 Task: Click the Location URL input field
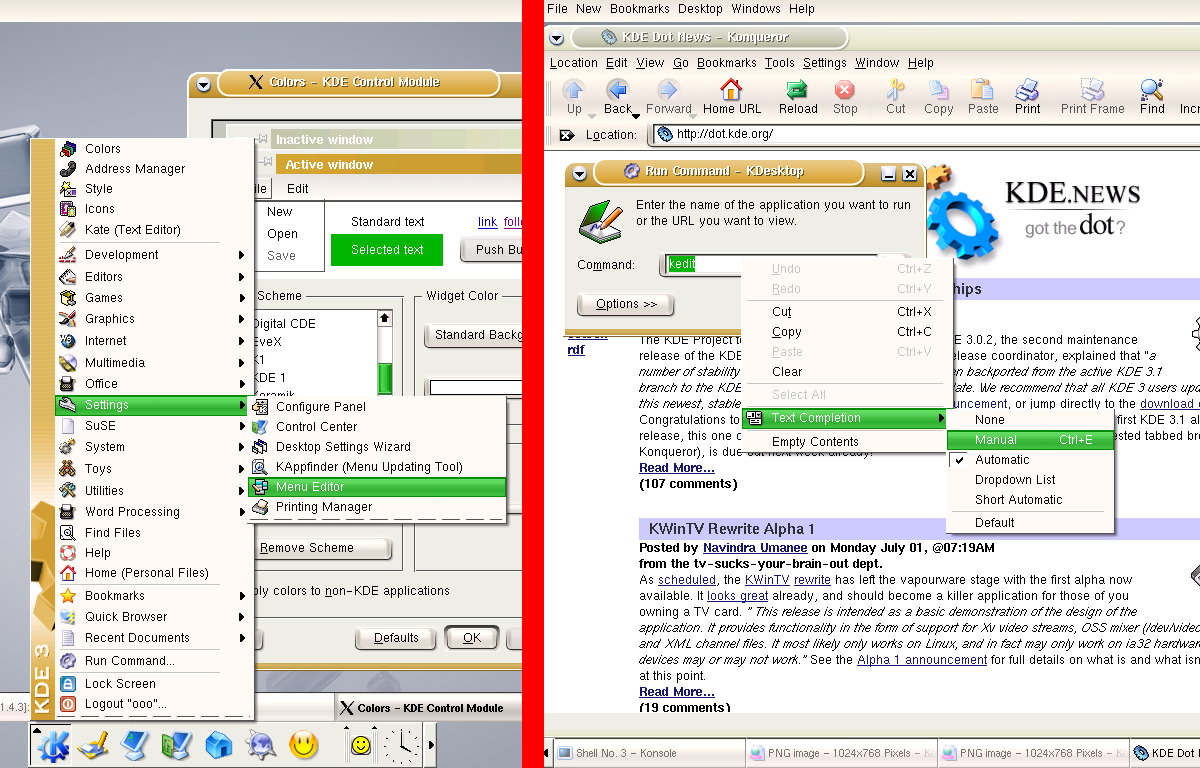point(925,134)
